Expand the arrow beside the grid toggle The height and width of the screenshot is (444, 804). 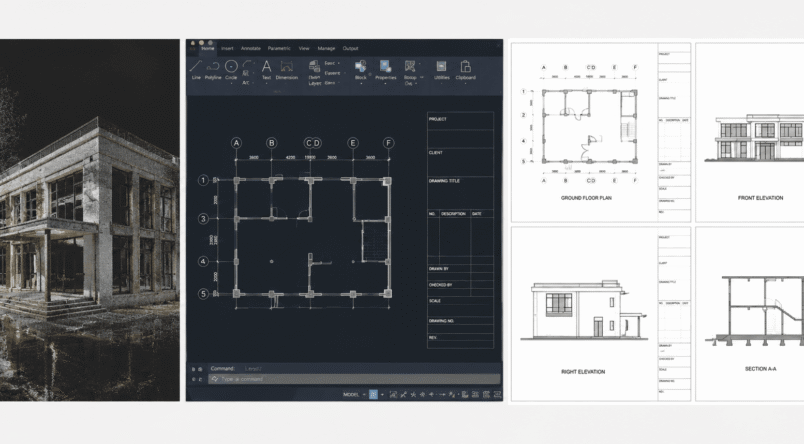coord(382,394)
